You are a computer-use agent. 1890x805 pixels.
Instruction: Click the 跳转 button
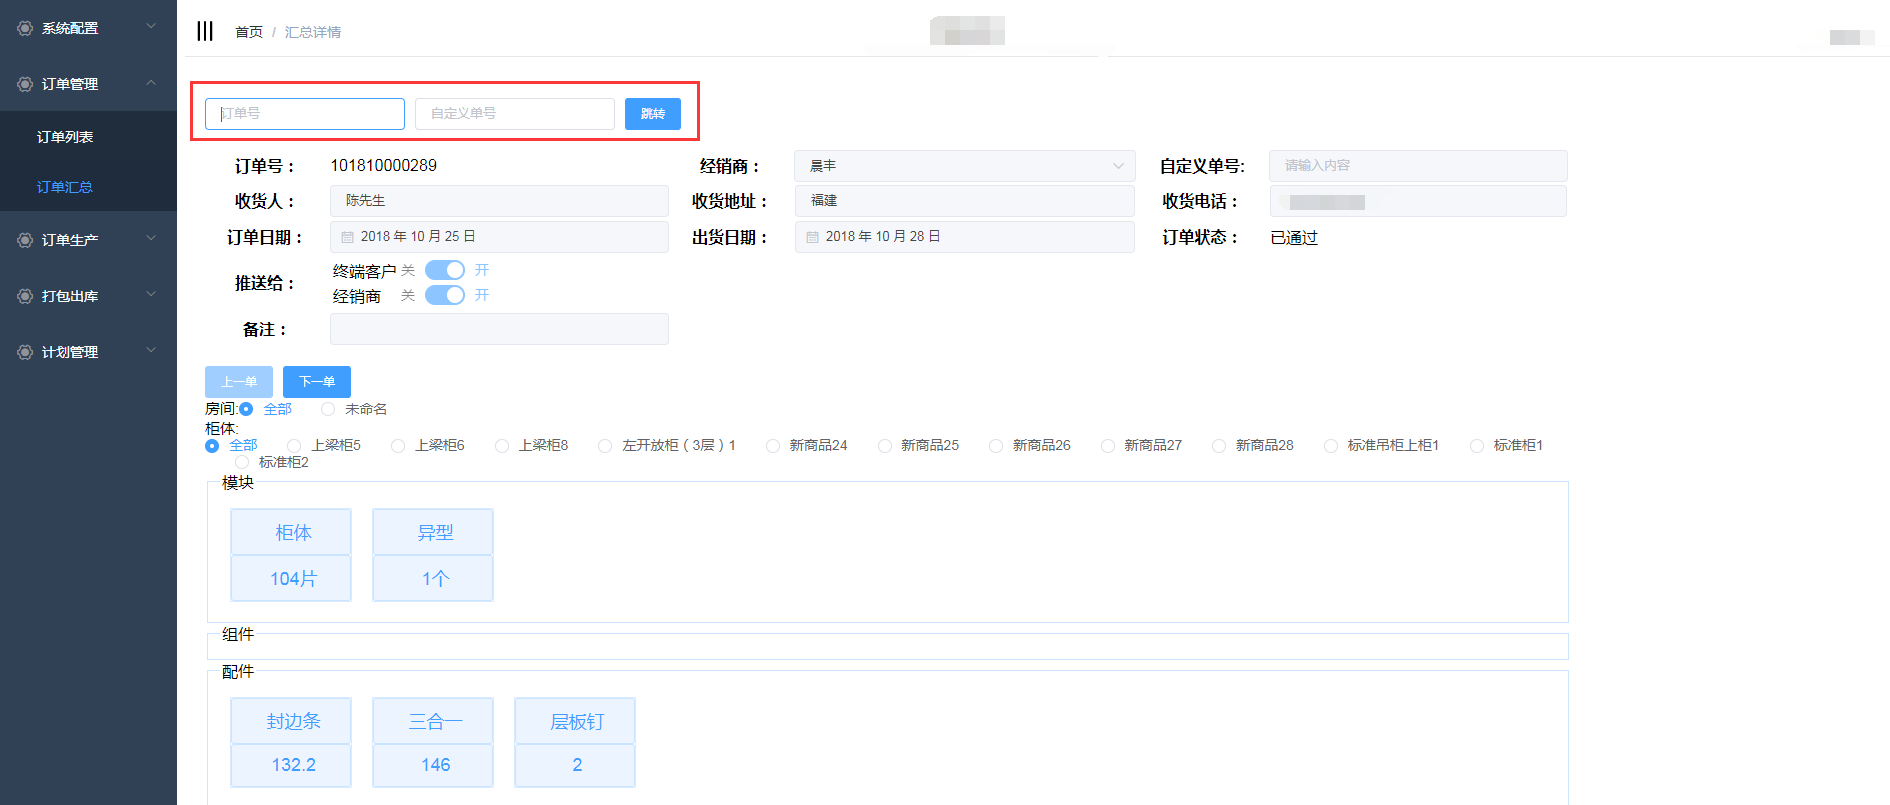point(652,114)
